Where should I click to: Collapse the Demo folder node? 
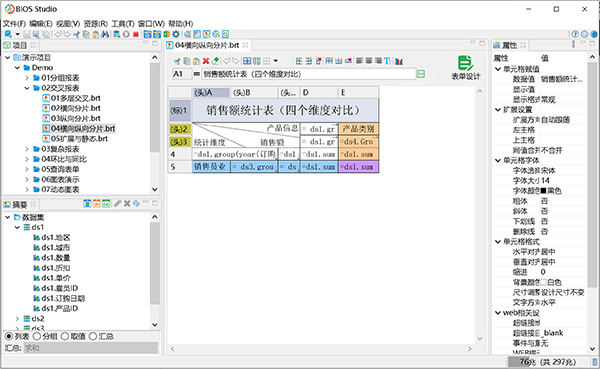pyautogui.click(x=17, y=68)
